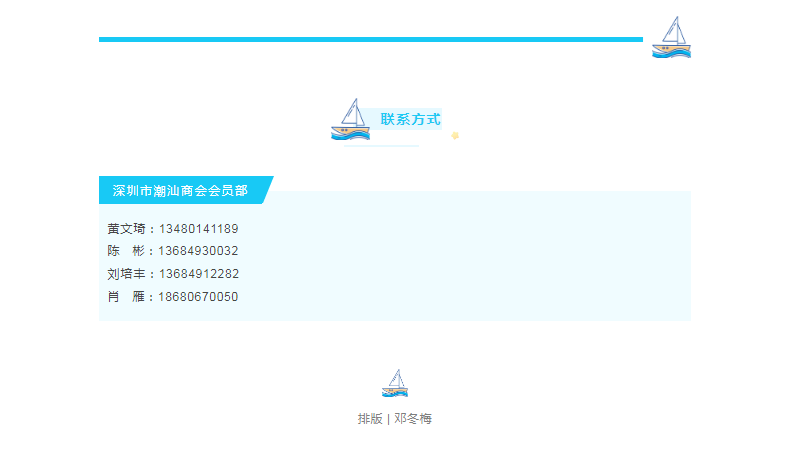Viewport: 800px width, 455px height.
Task: Click the name 邓冬梅 in the footer
Action: coord(413,419)
